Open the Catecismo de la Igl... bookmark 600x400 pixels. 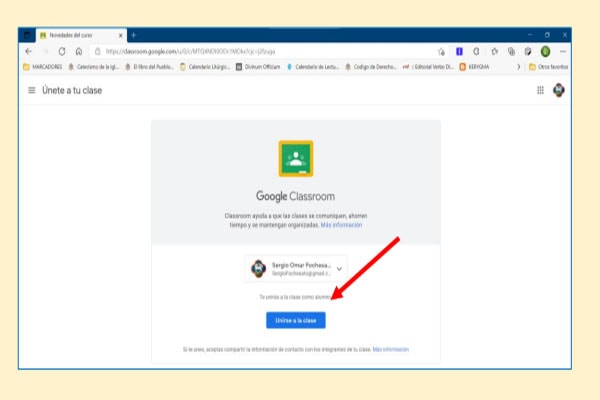pos(93,67)
